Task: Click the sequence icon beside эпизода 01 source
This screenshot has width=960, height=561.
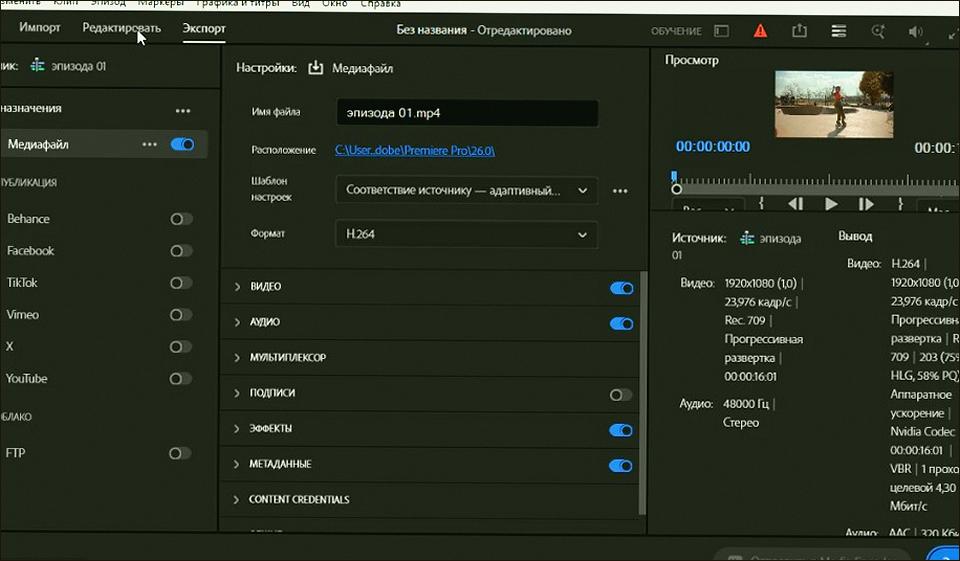Action: (x=37, y=66)
